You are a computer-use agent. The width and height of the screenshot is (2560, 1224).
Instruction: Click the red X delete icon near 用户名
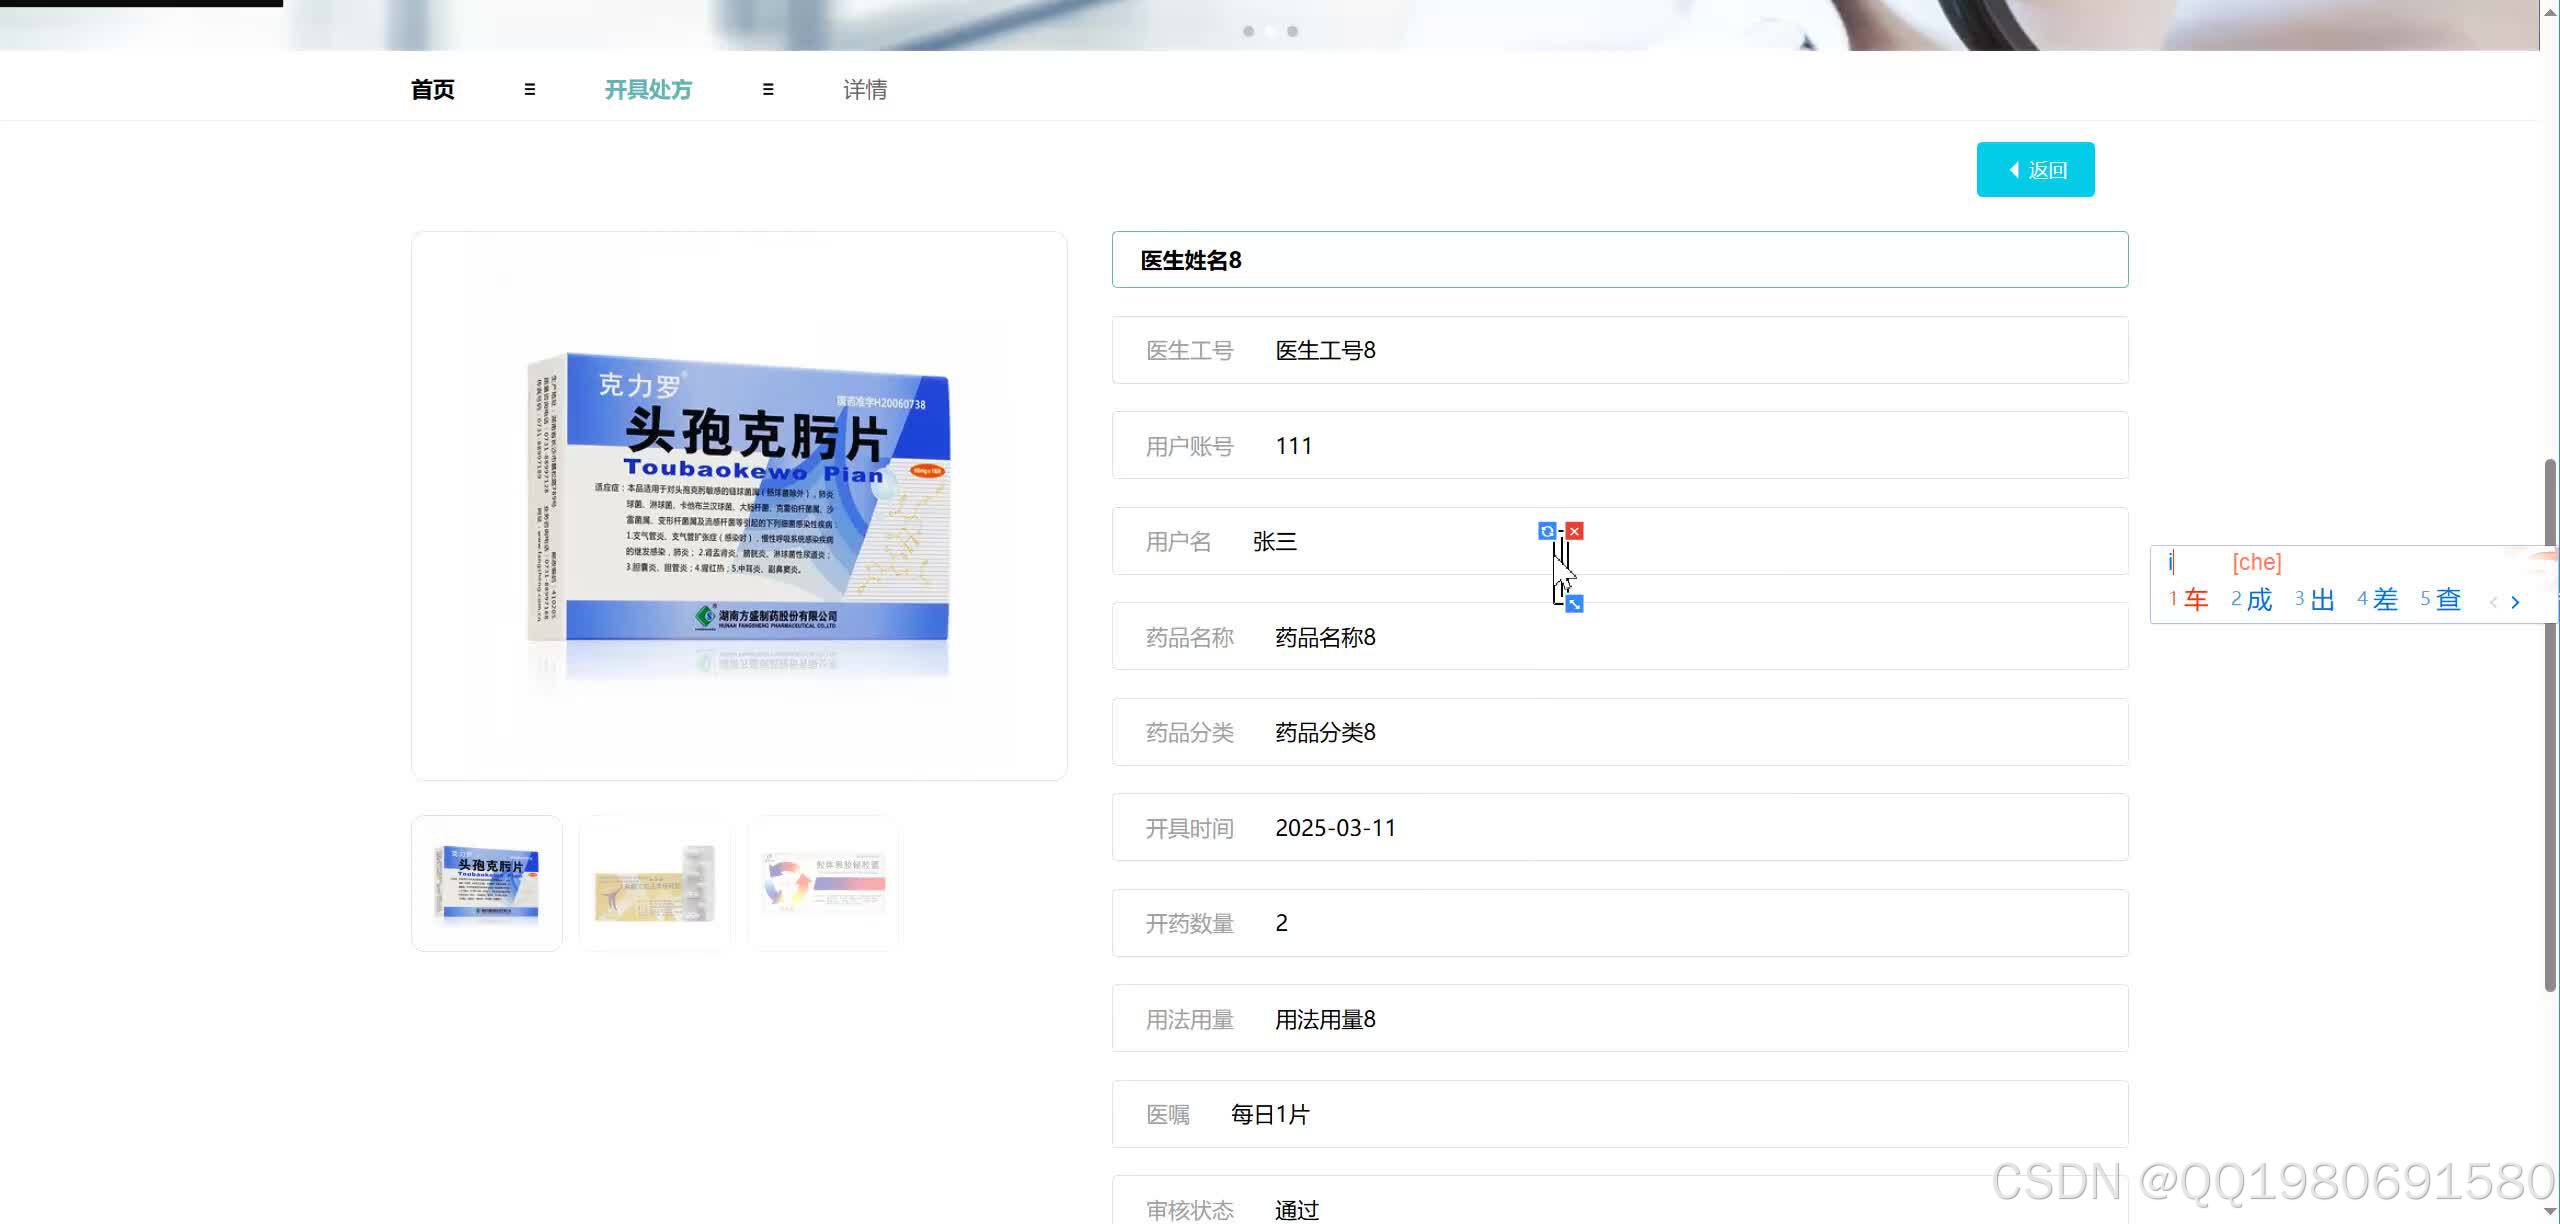click(x=1575, y=531)
